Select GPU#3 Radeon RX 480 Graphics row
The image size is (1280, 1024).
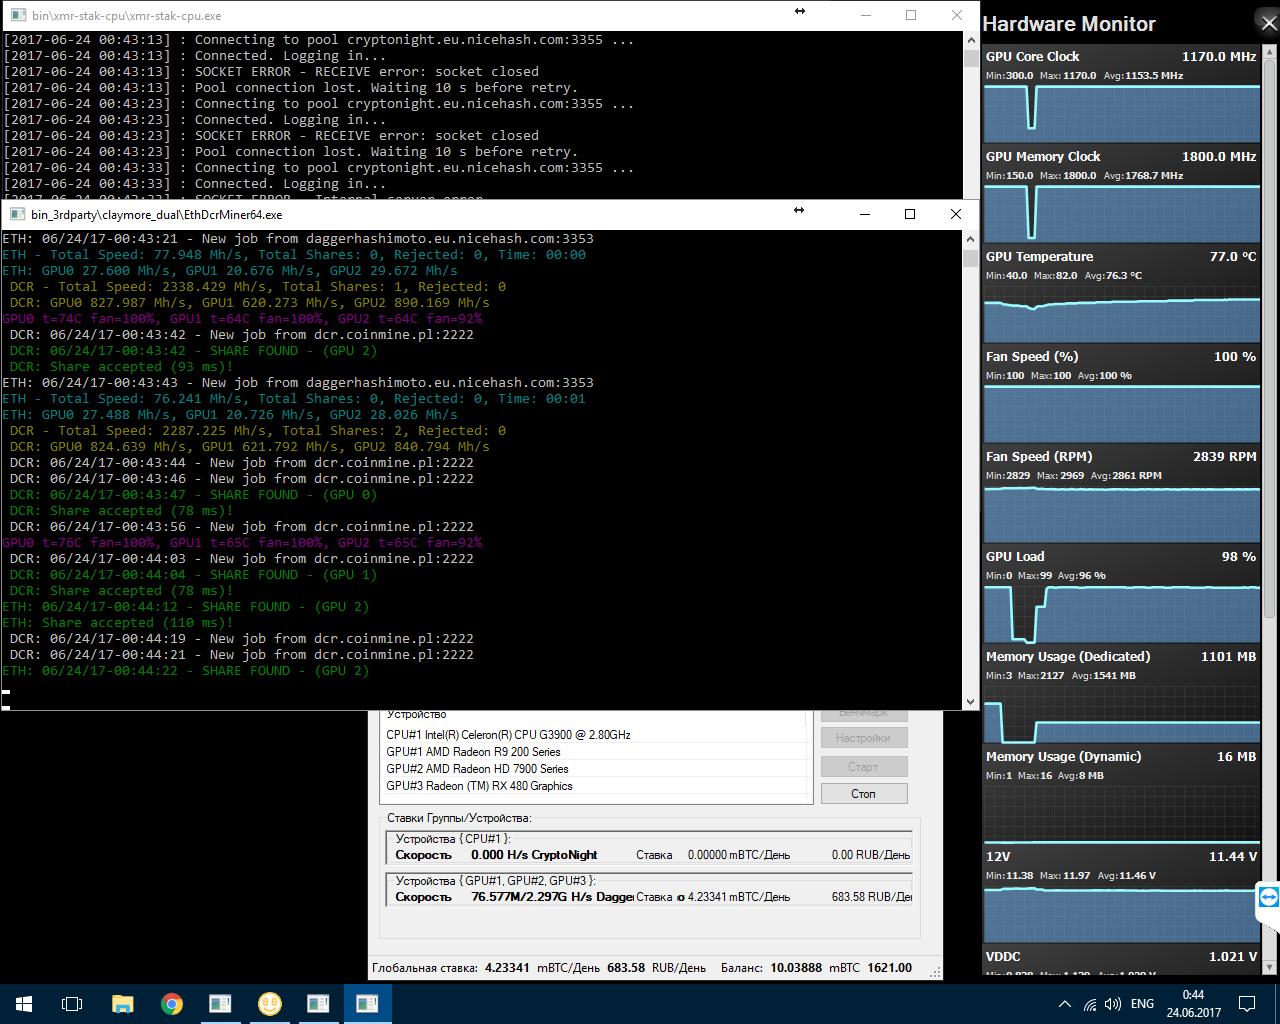point(596,786)
